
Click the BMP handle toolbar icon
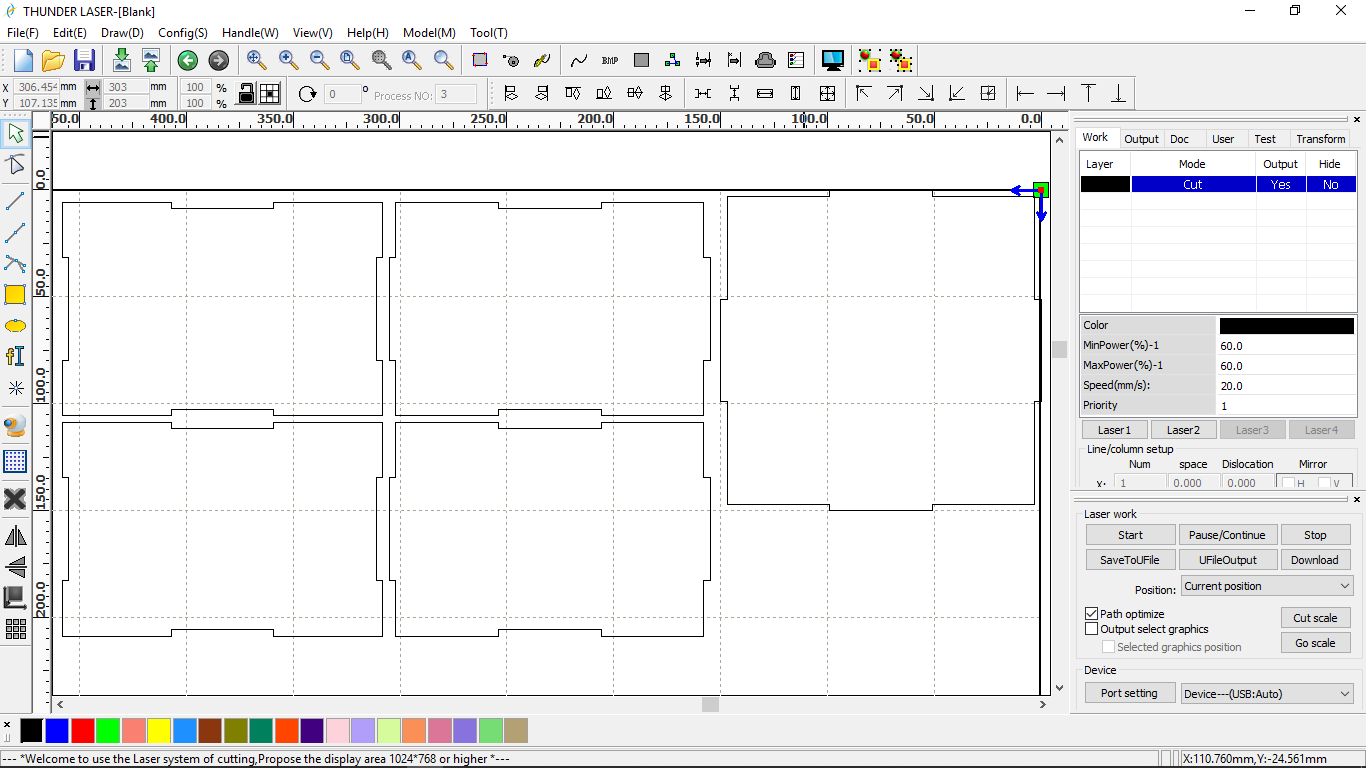click(610, 60)
